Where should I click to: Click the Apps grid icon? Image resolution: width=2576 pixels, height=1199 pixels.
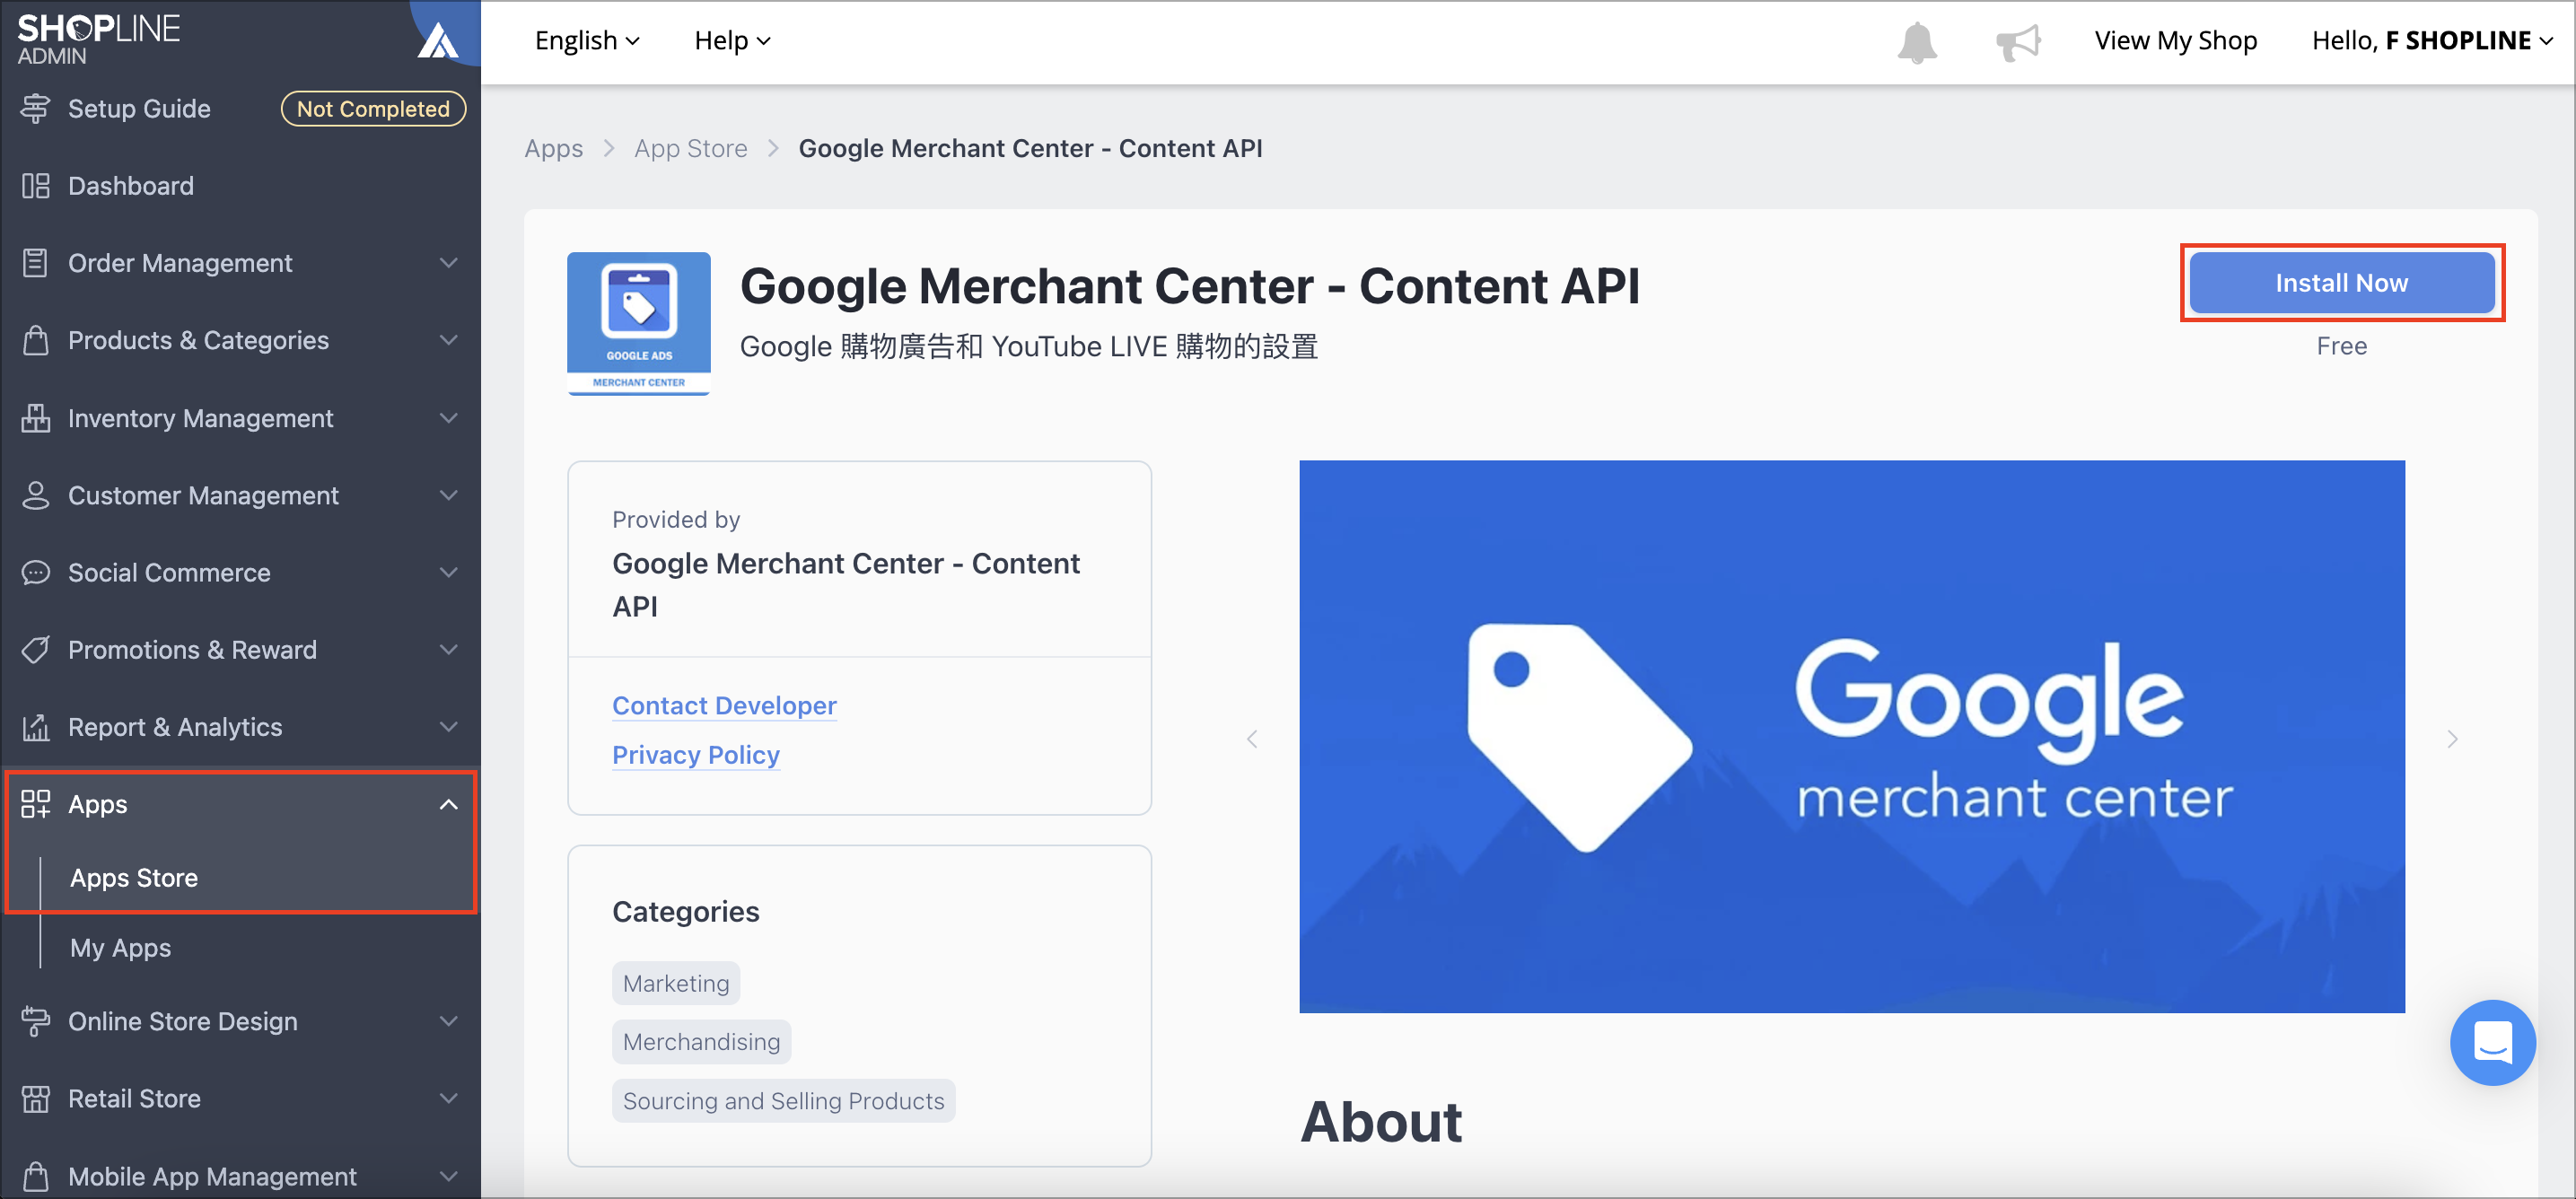pos(35,804)
